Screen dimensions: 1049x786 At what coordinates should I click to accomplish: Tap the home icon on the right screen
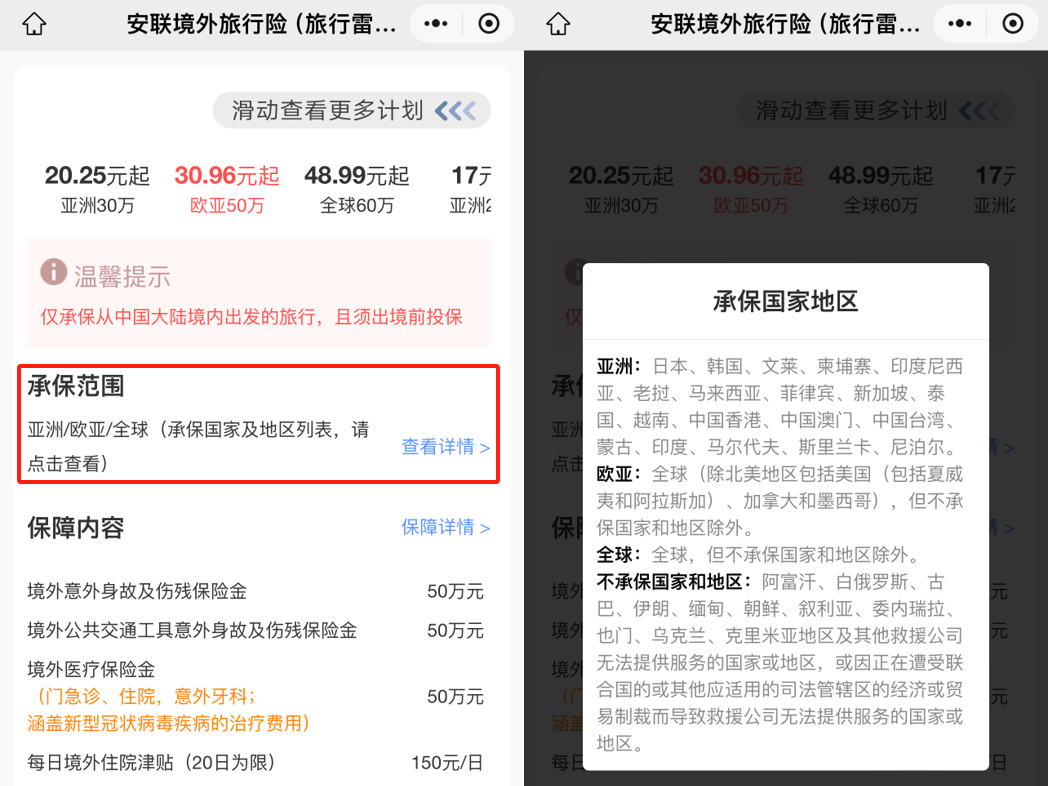pyautogui.click(x=556, y=21)
